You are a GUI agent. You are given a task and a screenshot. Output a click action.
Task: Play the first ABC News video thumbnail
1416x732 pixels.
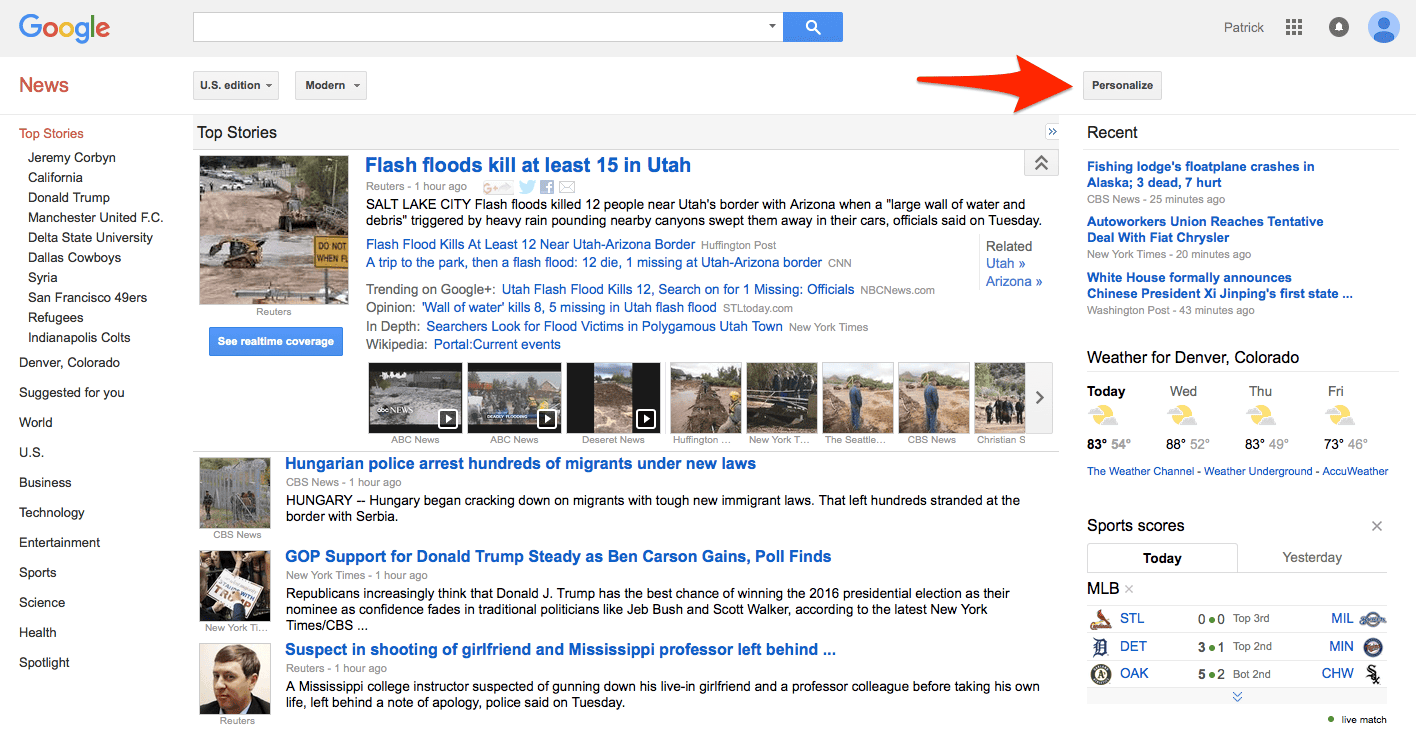coord(415,397)
